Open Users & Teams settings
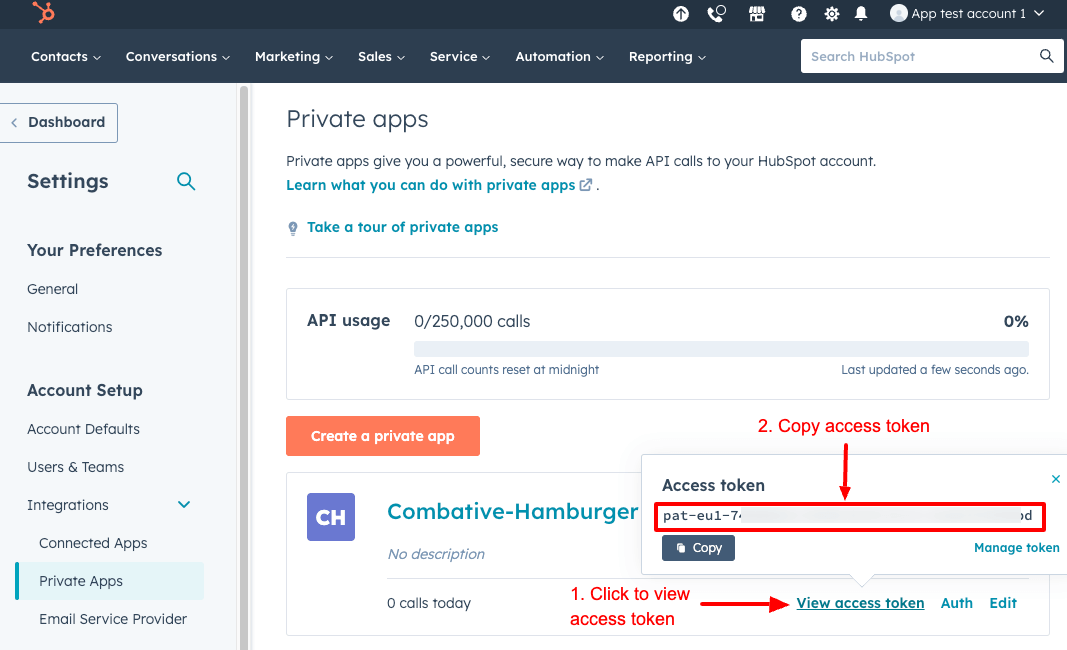The width and height of the screenshot is (1067, 650). (x=76, y=468)
